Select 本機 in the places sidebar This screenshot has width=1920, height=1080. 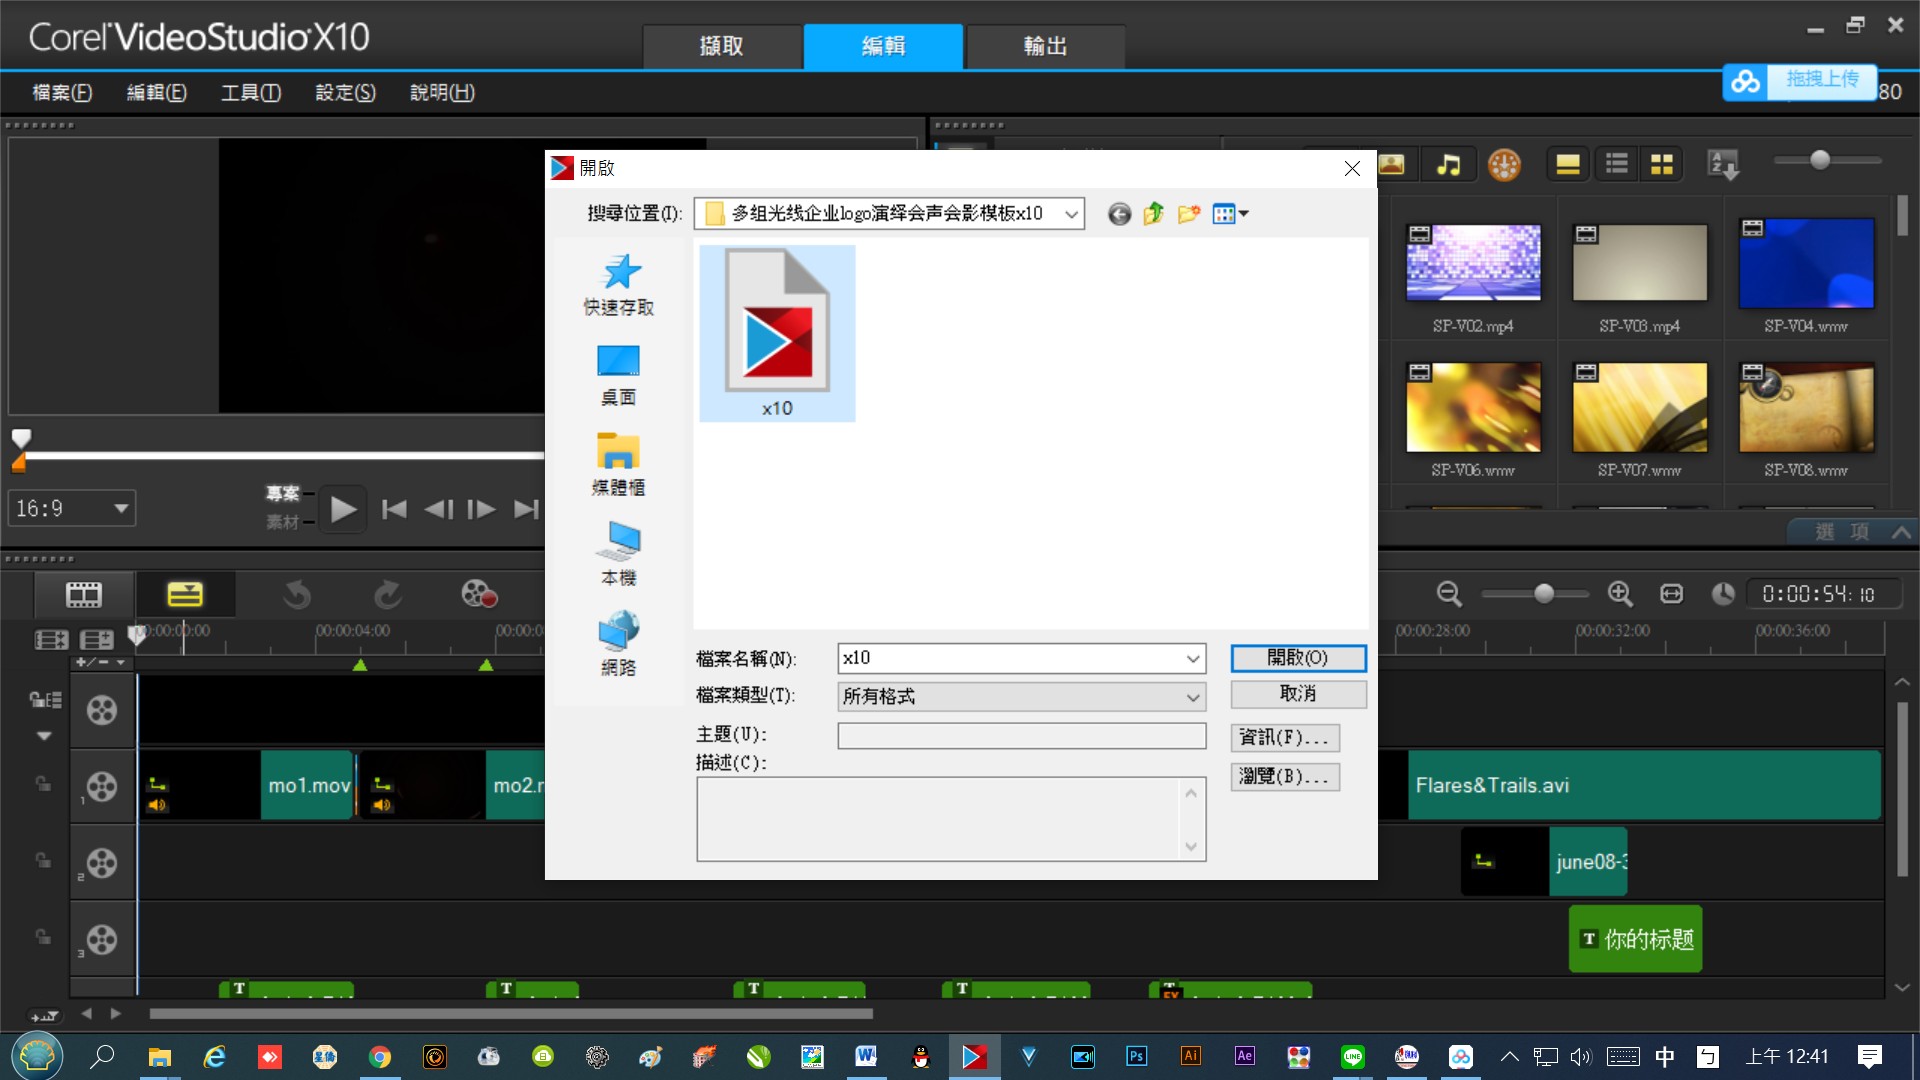tap(619, 555)
